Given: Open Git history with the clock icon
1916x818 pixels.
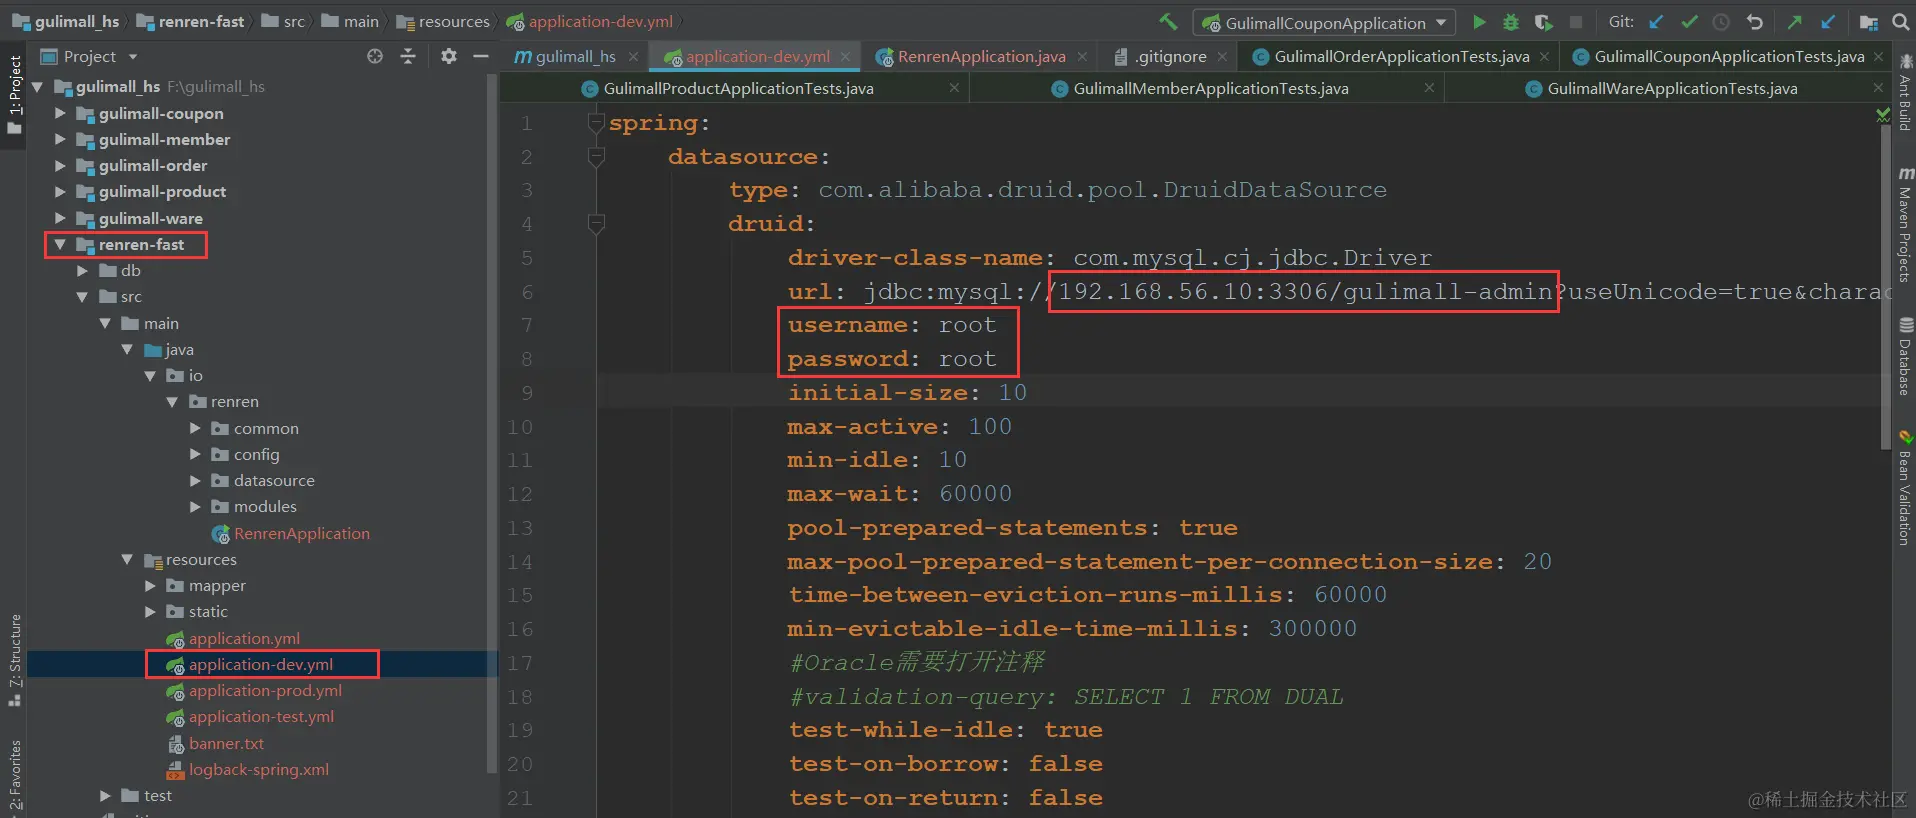Looking at the screenshot, I should coord(1721,22).
